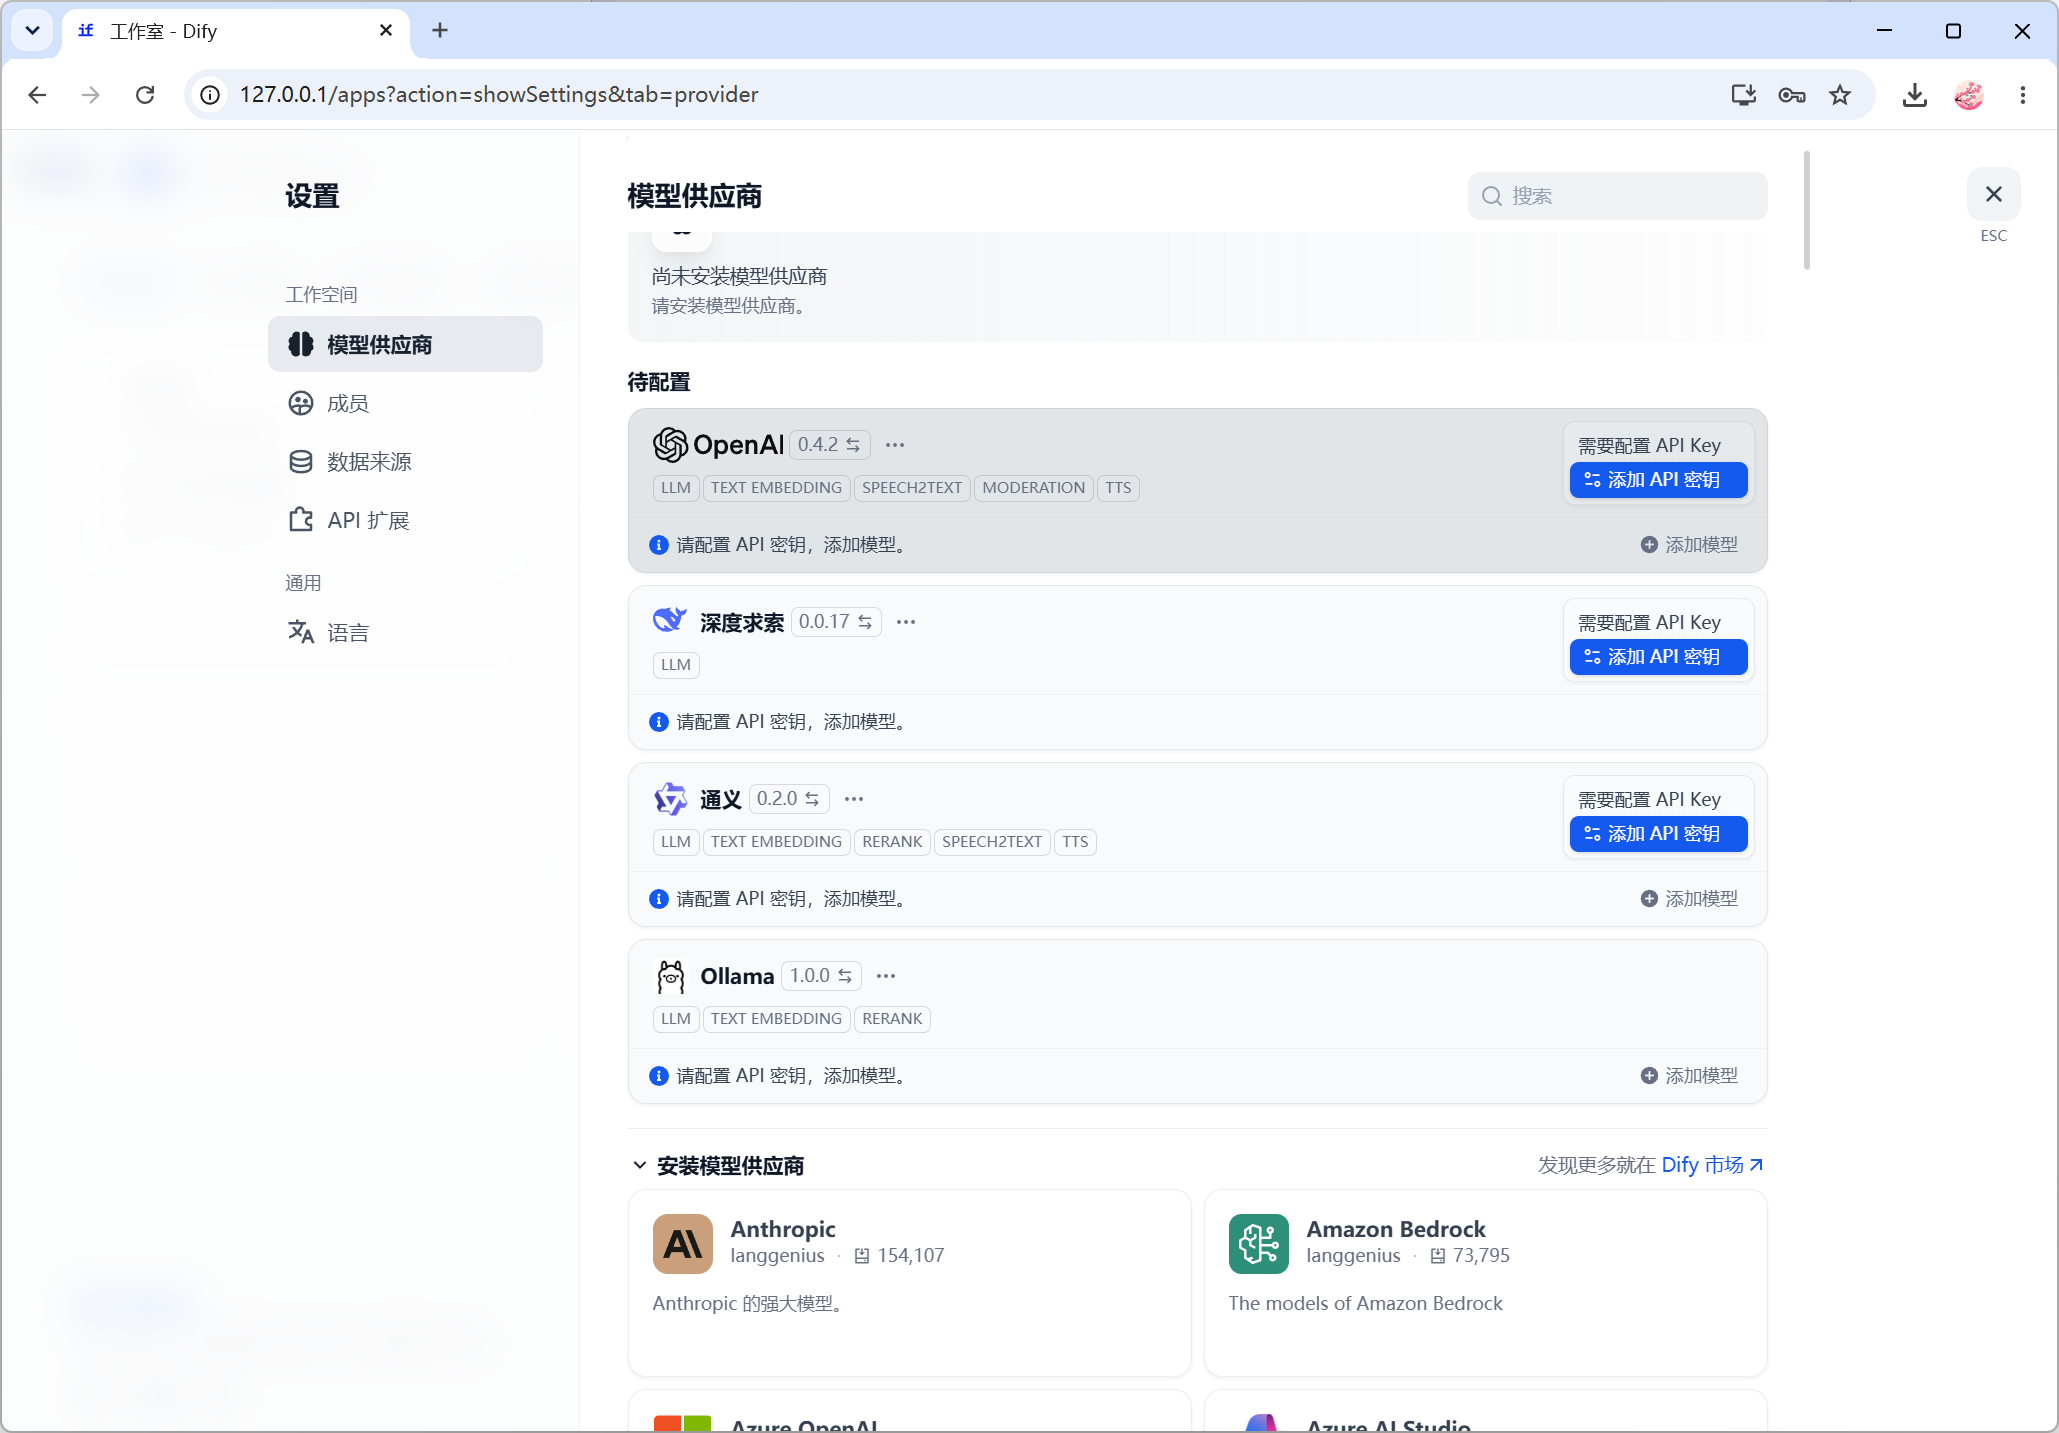Open the Chrome three-dot menu
Screen dimensions: 2059x1433
tap(2023, 95)
